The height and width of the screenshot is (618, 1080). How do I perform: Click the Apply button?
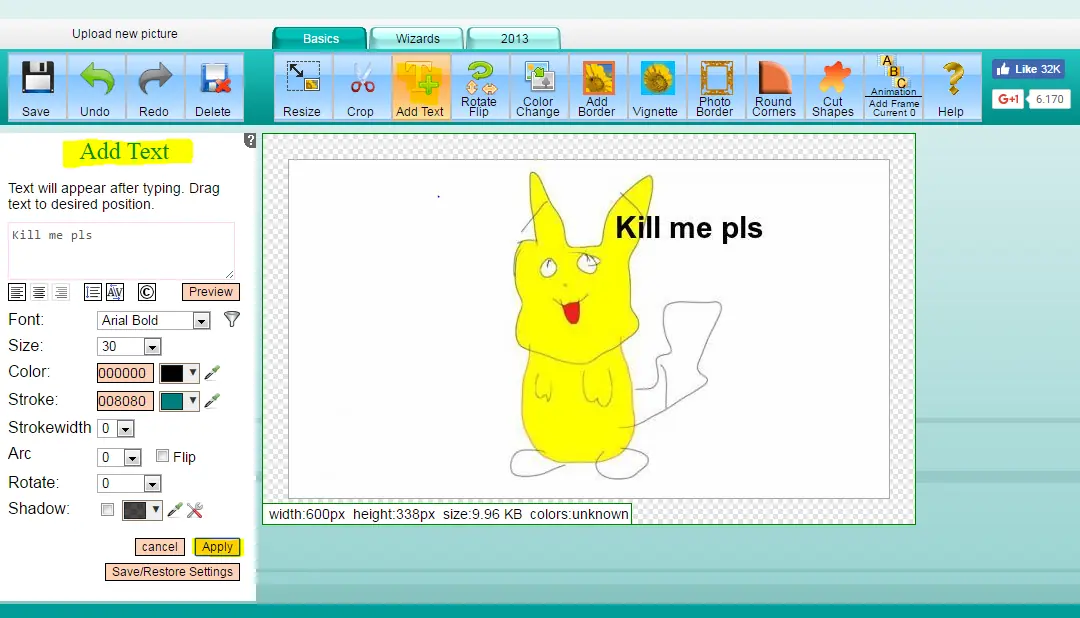pos(218,546)
